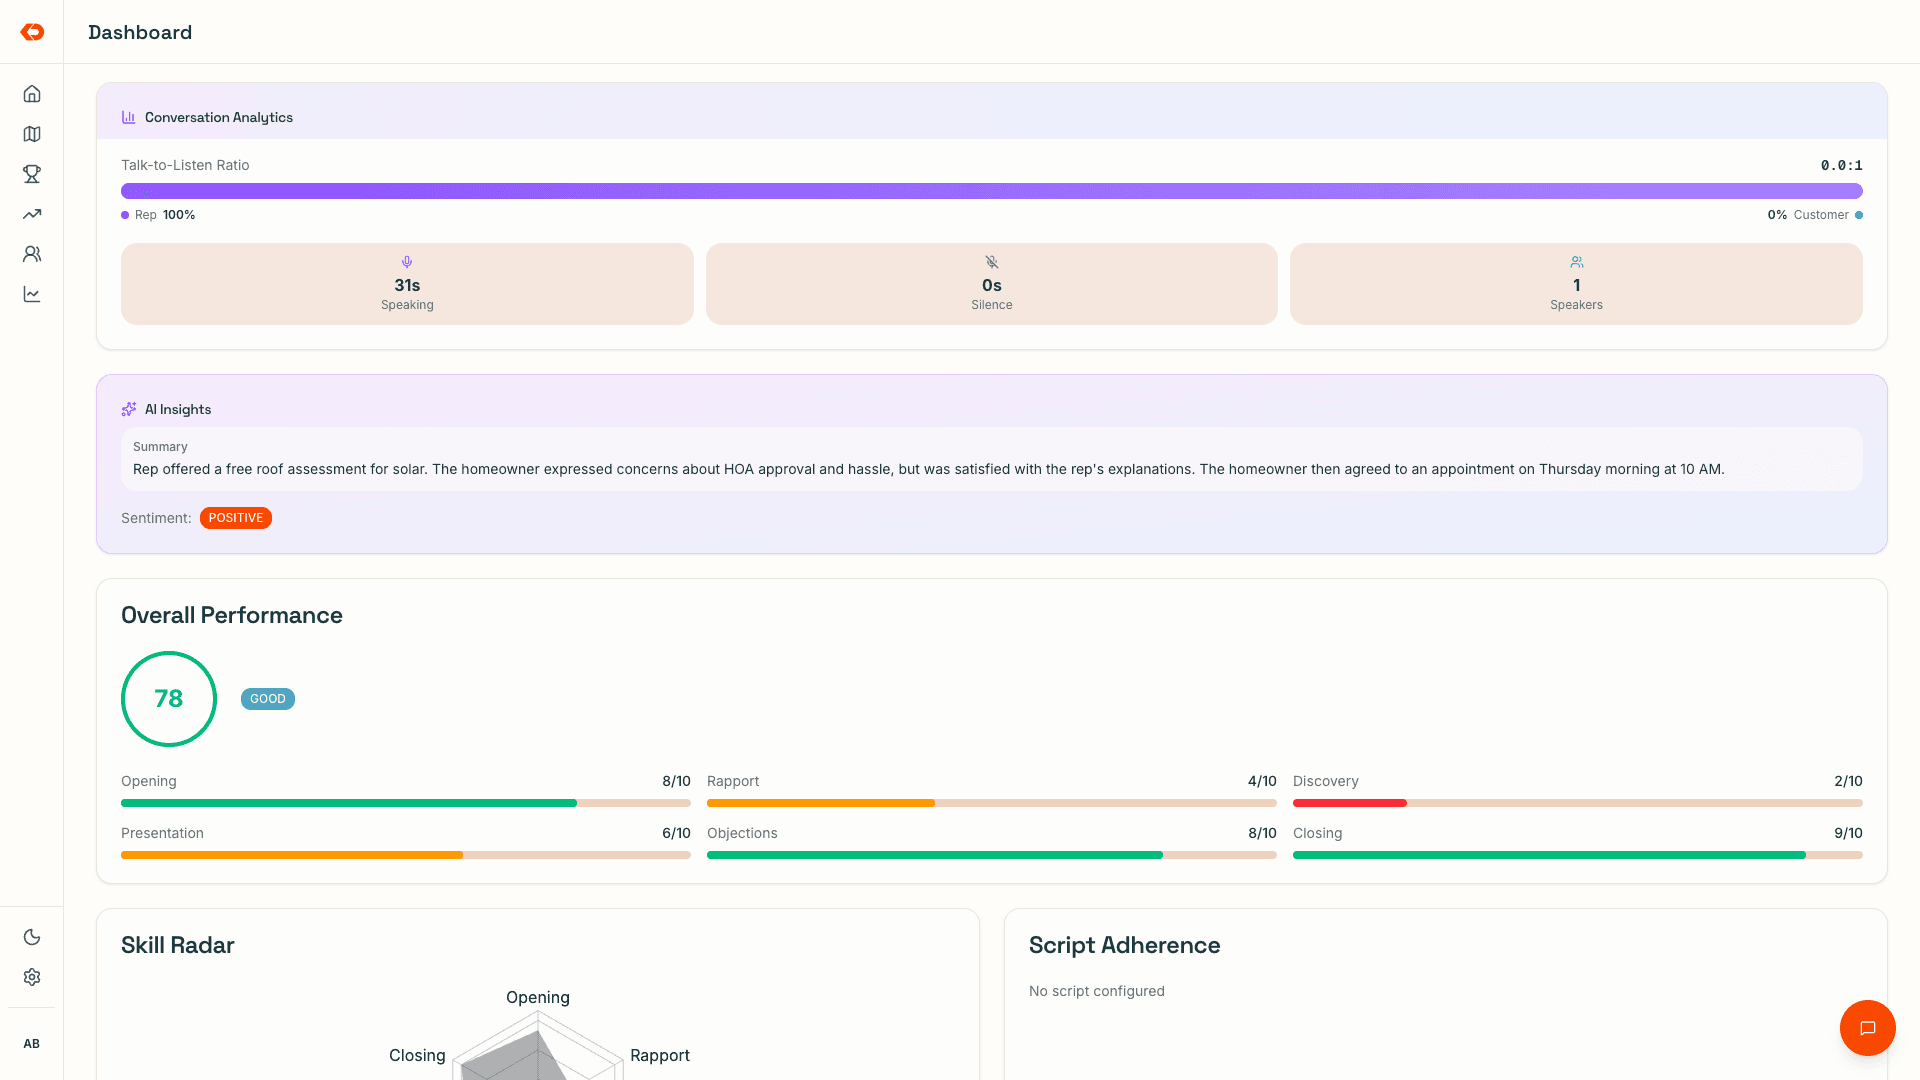Open the Map sidebar icon
This screenshot has height=1080, width=1920.
(32, 134)
